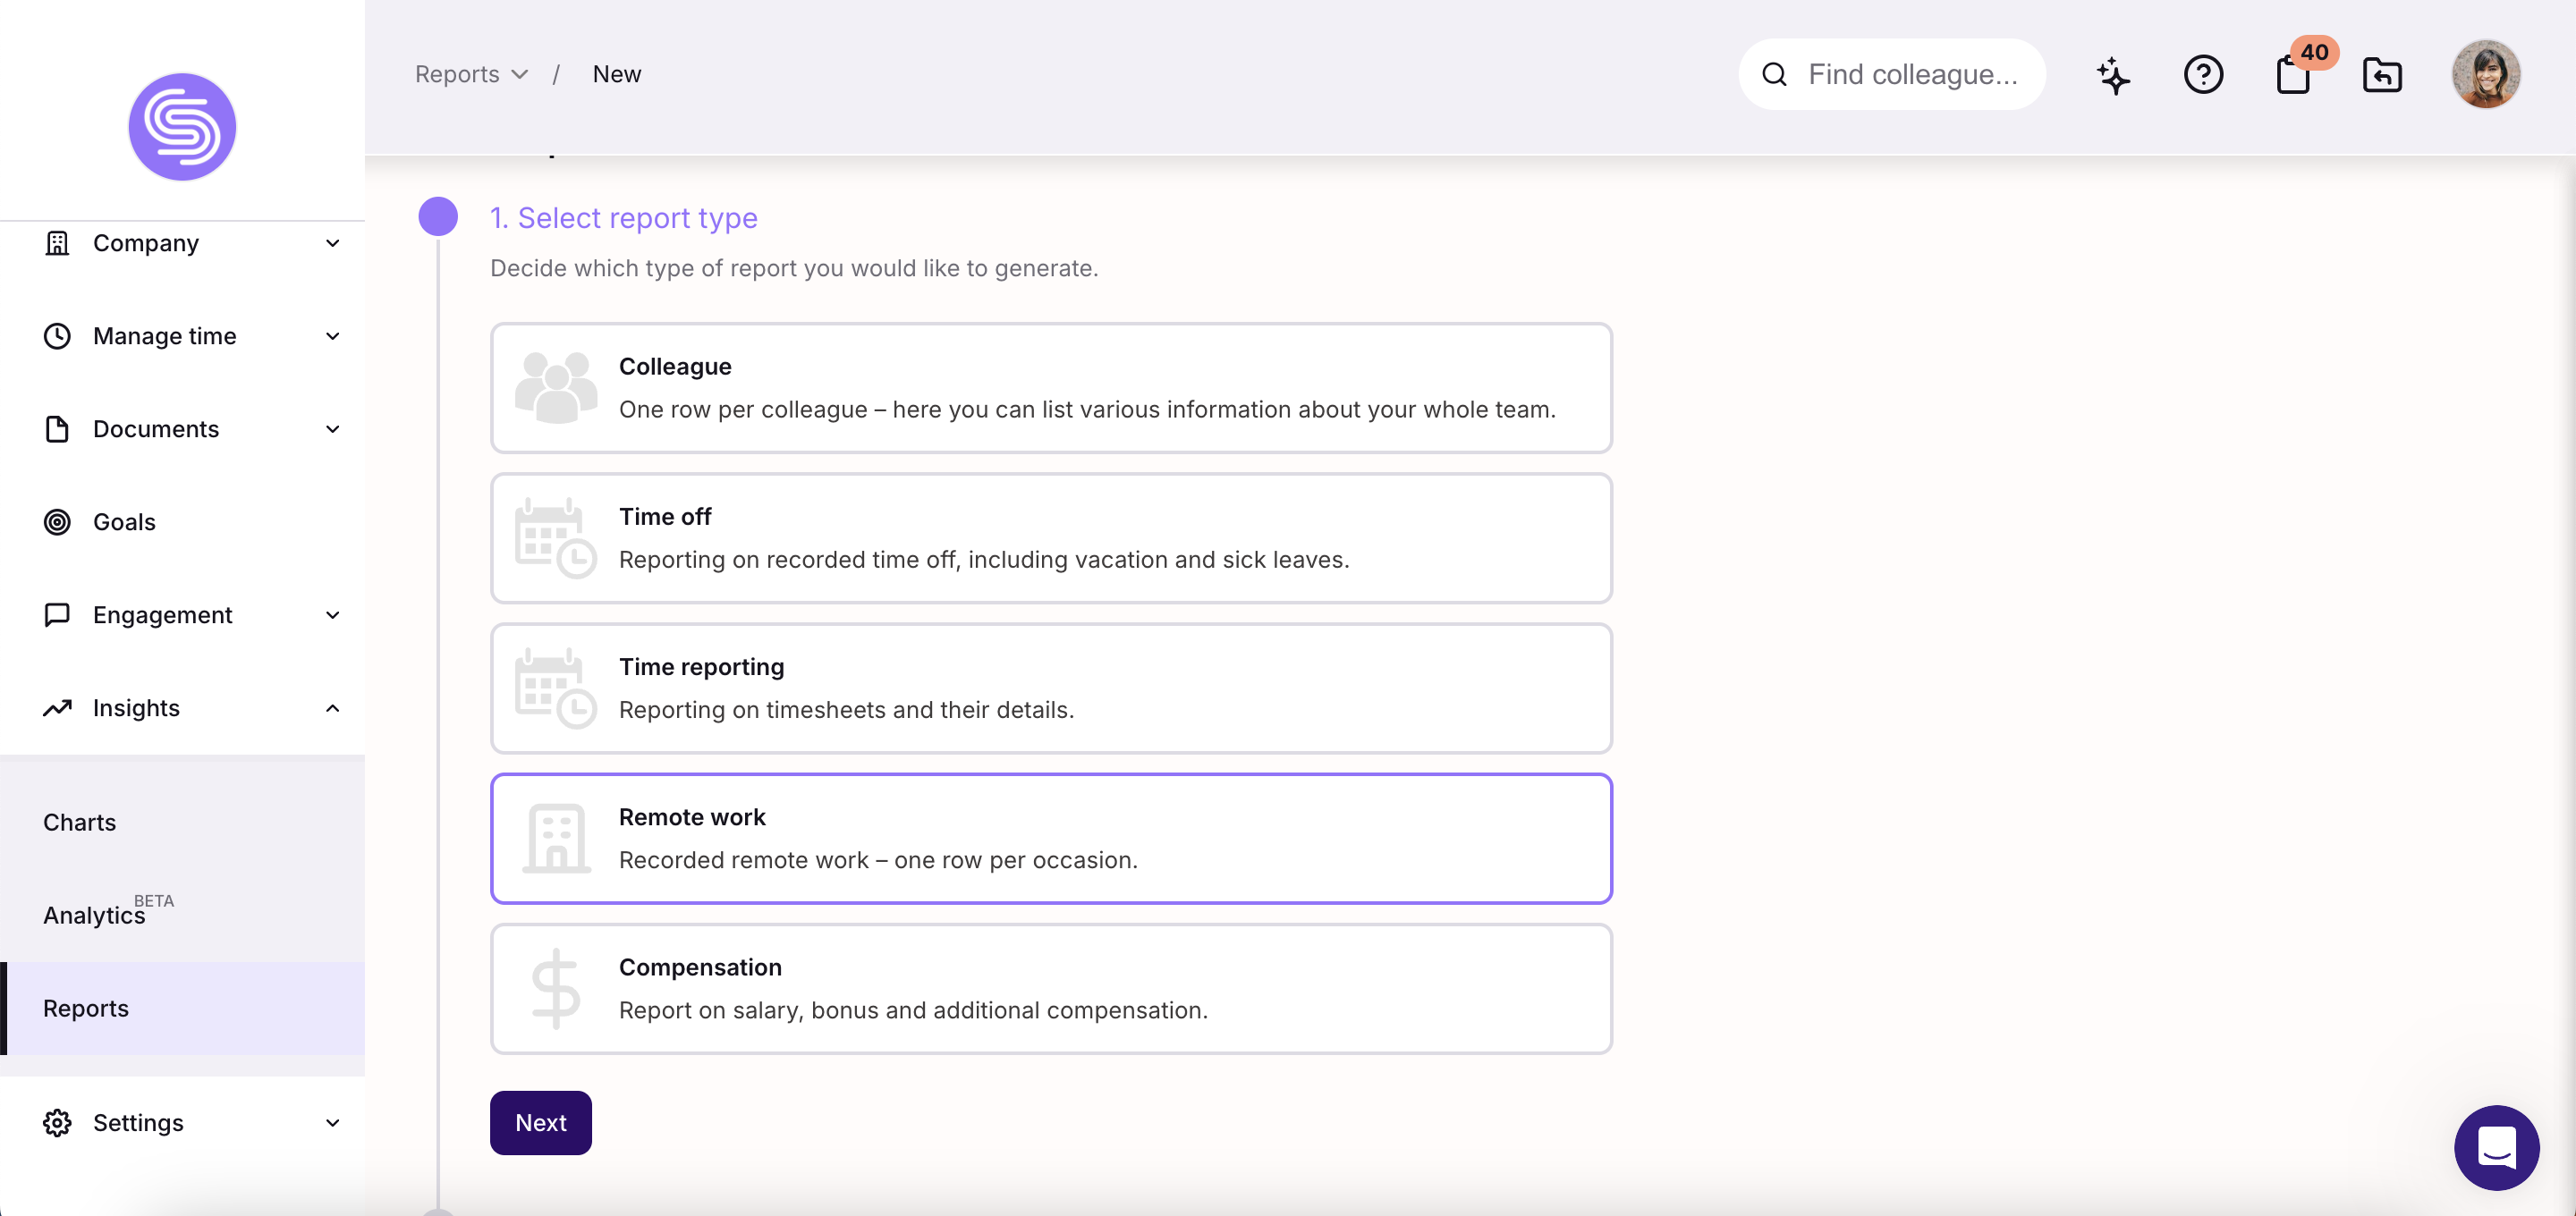Select the Time reporting report type
The image size is (2576, 1216).
[1051, 688]
